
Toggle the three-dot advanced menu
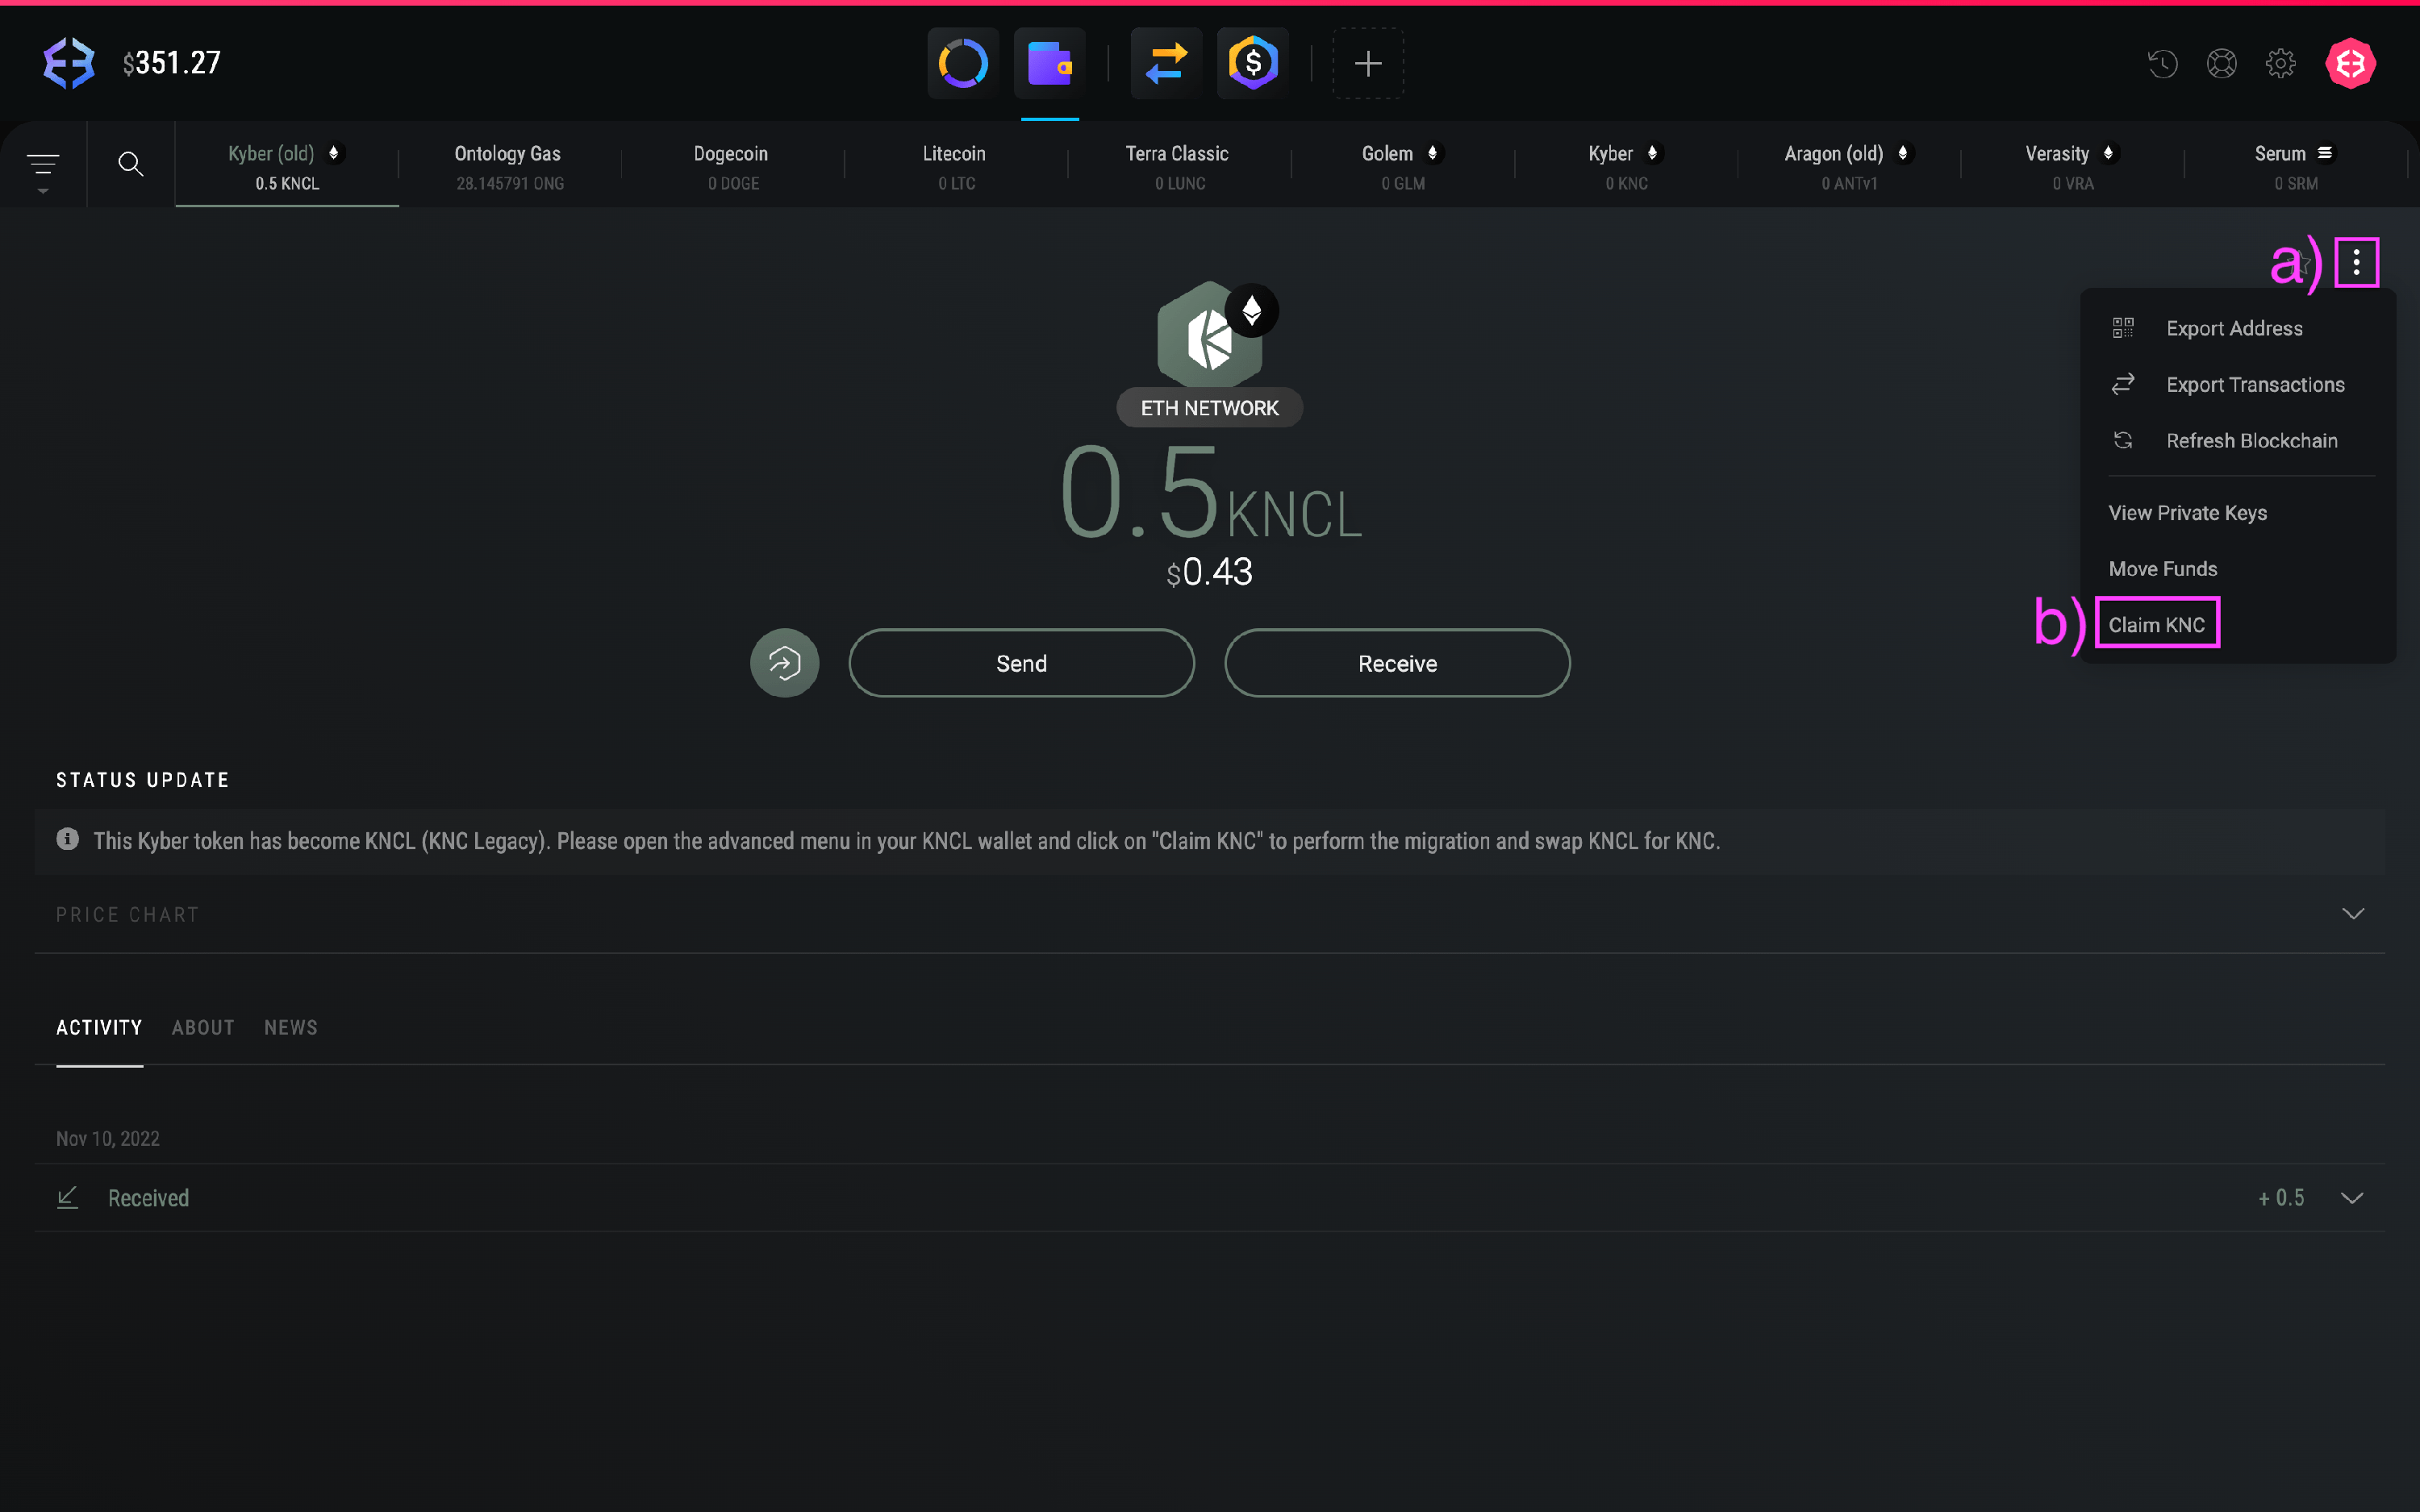pyautogui.click(x=2356, y=263)
